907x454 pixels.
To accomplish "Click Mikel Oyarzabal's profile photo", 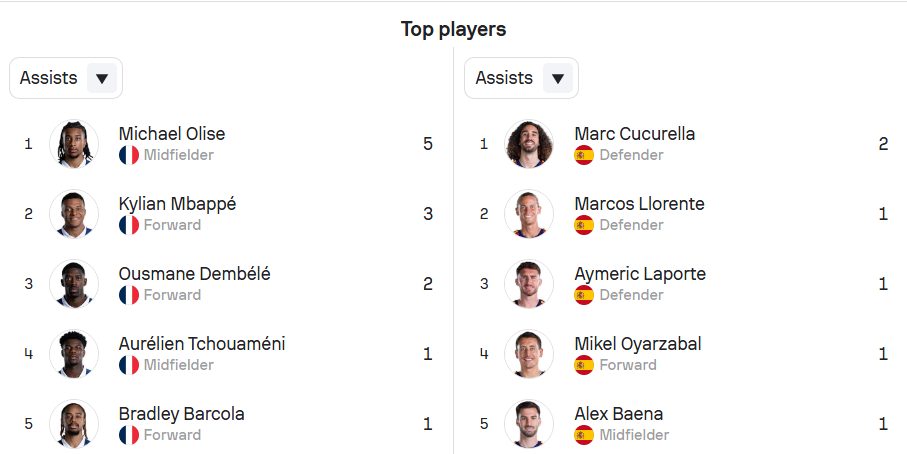I will coord(529,354).
